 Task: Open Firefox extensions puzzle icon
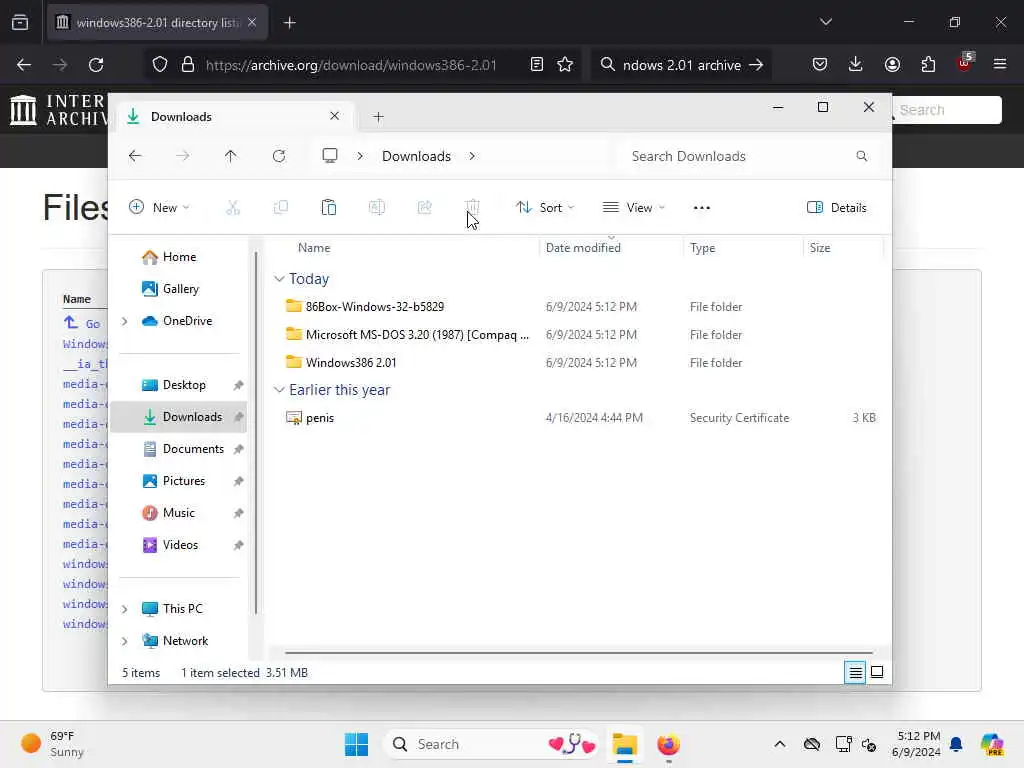point(928,64)
